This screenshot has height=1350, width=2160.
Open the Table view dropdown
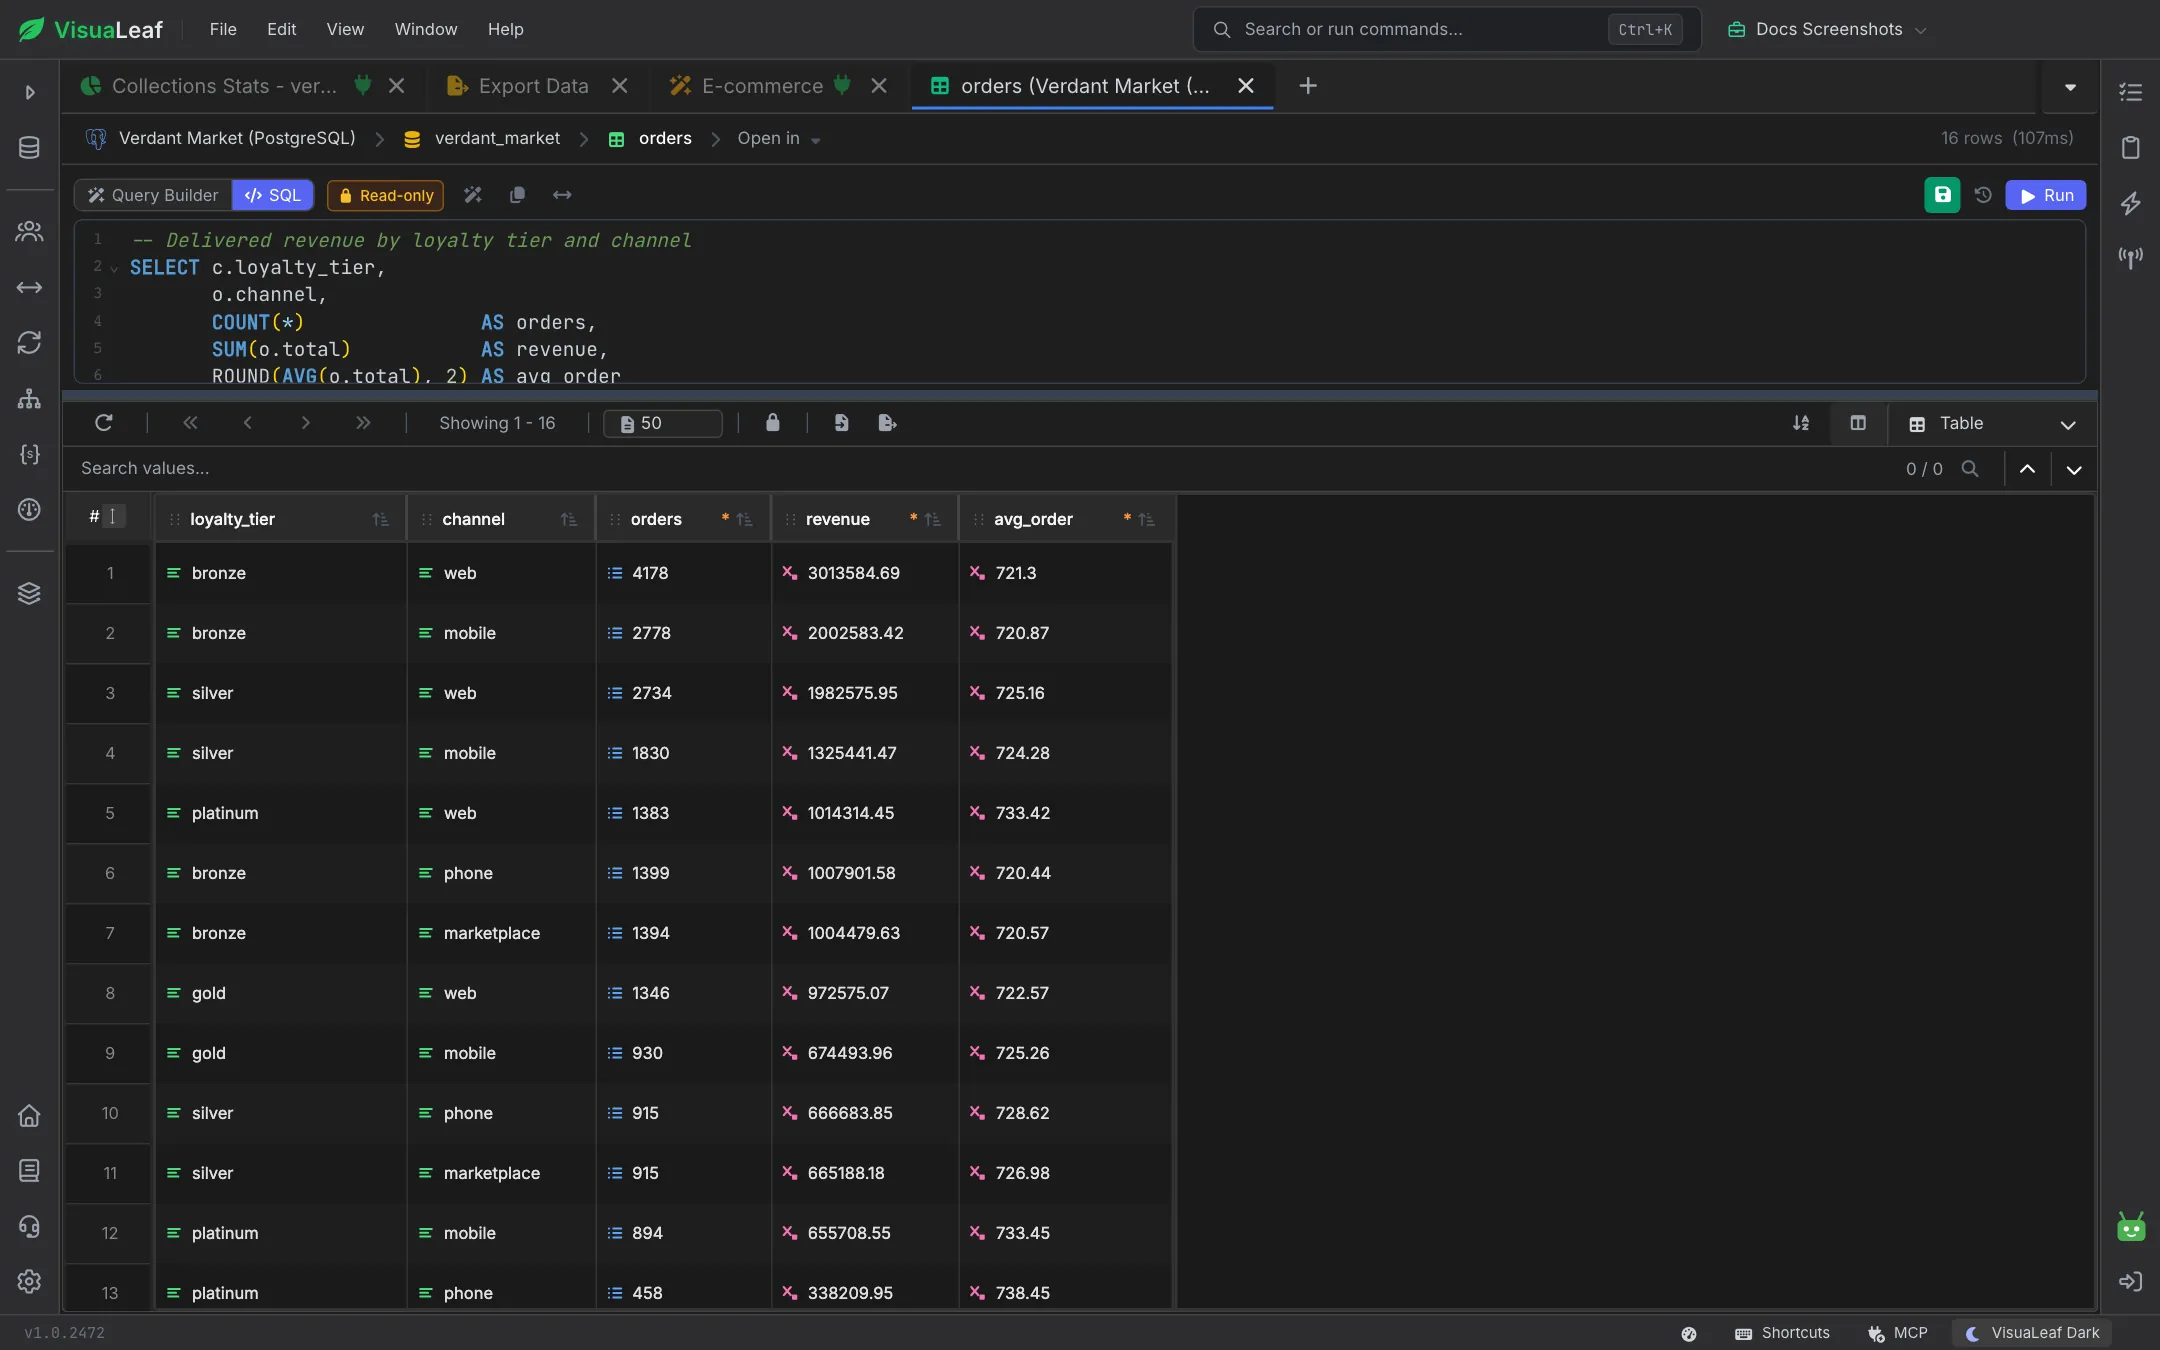tap(1992, 424)
